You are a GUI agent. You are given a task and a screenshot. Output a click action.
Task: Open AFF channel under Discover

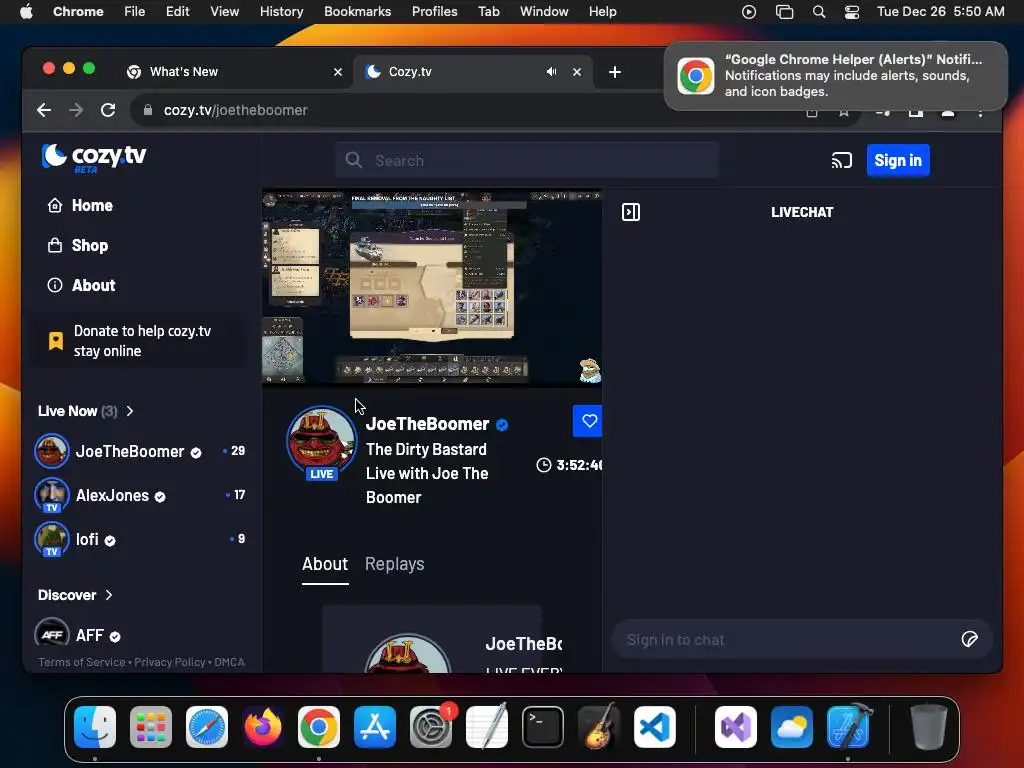[x=78, y=635]
